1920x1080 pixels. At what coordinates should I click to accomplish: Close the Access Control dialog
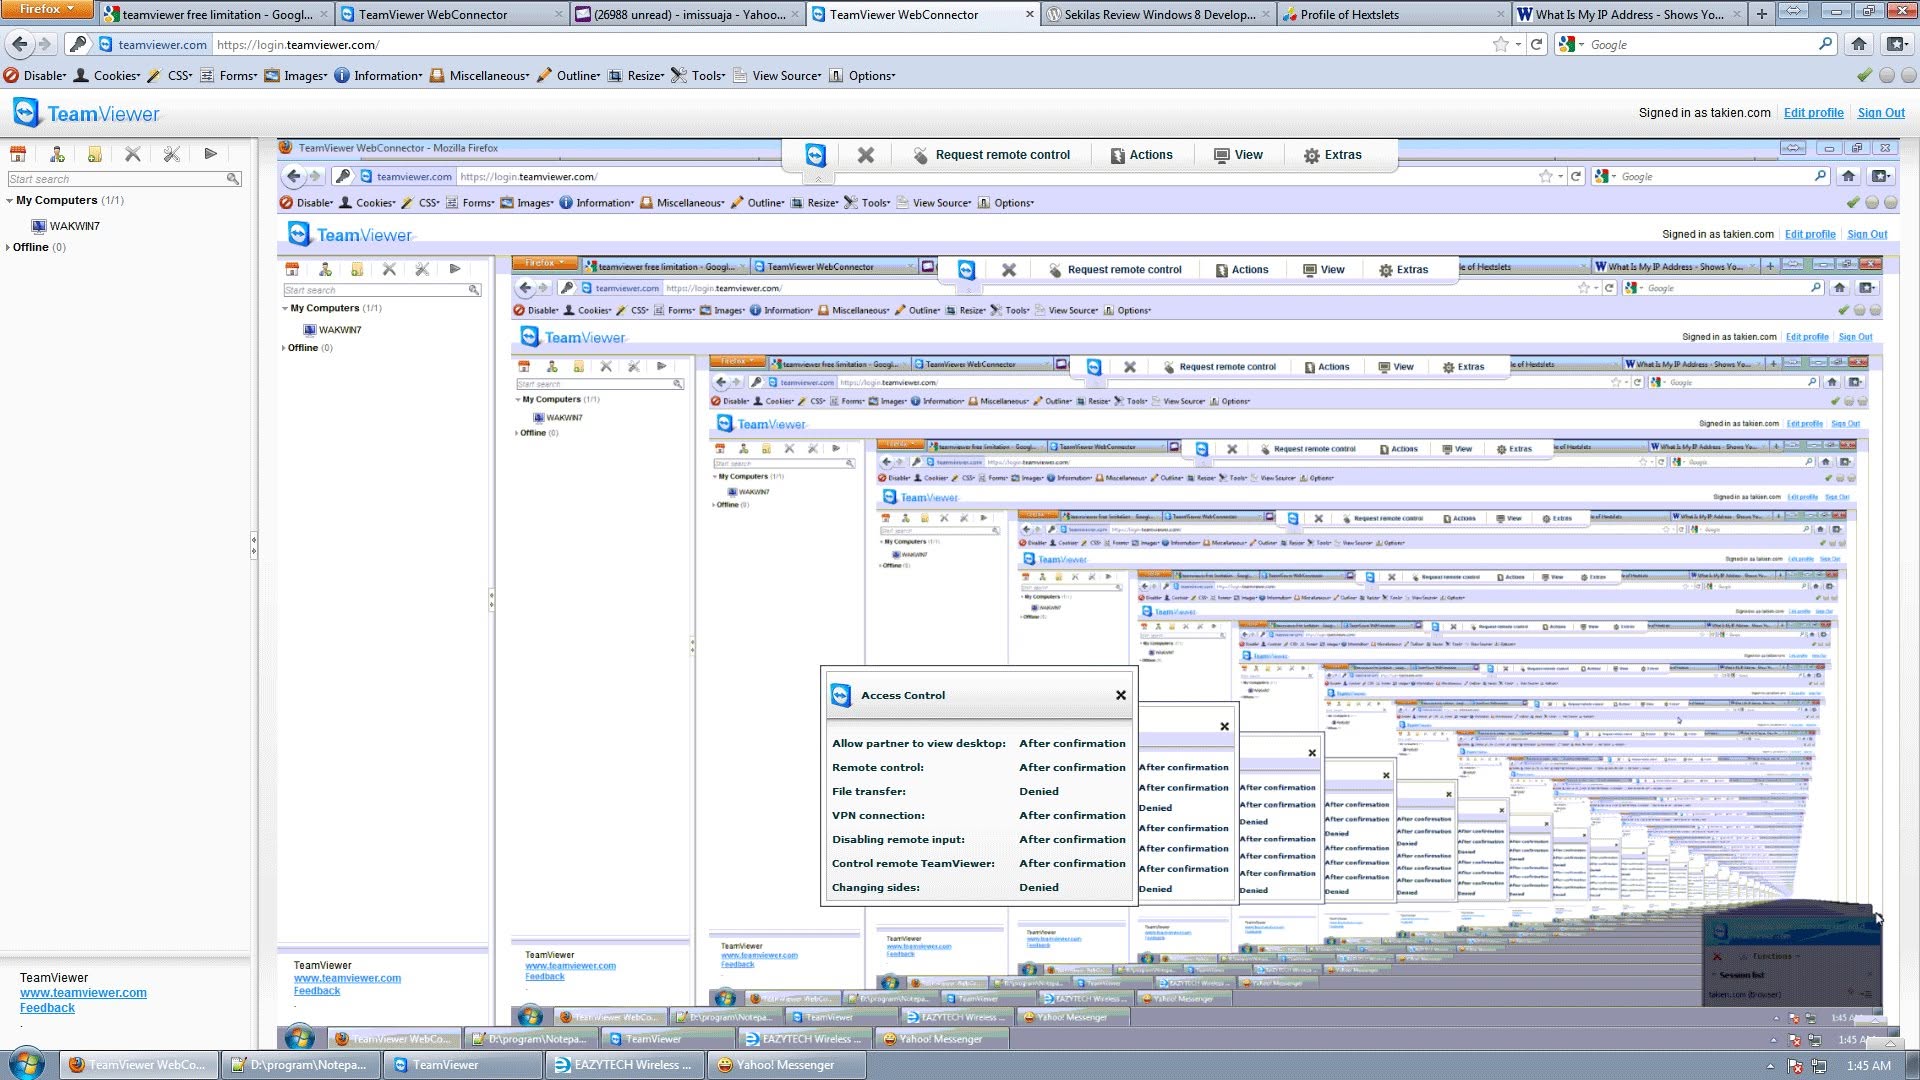click(1121, 695)
